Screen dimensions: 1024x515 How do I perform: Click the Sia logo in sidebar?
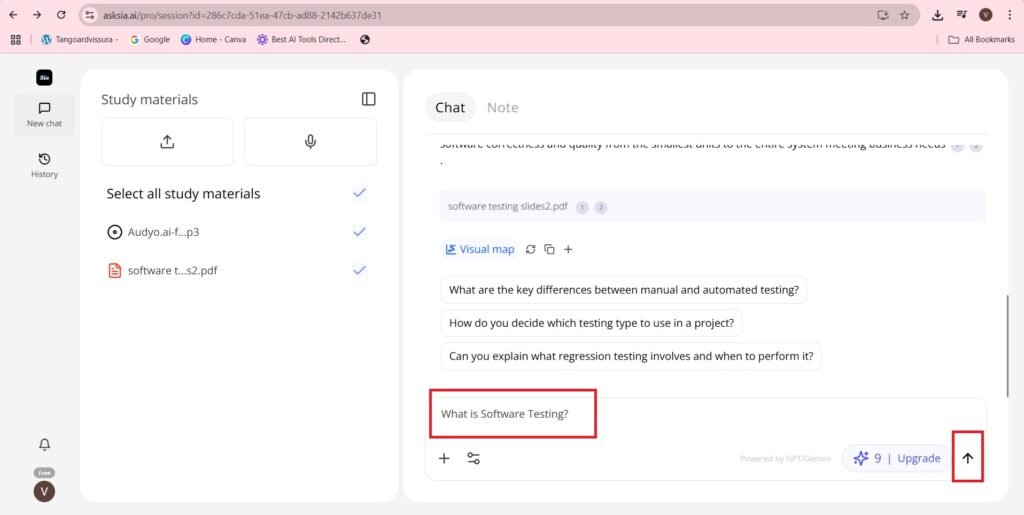(x=44, y=78)
